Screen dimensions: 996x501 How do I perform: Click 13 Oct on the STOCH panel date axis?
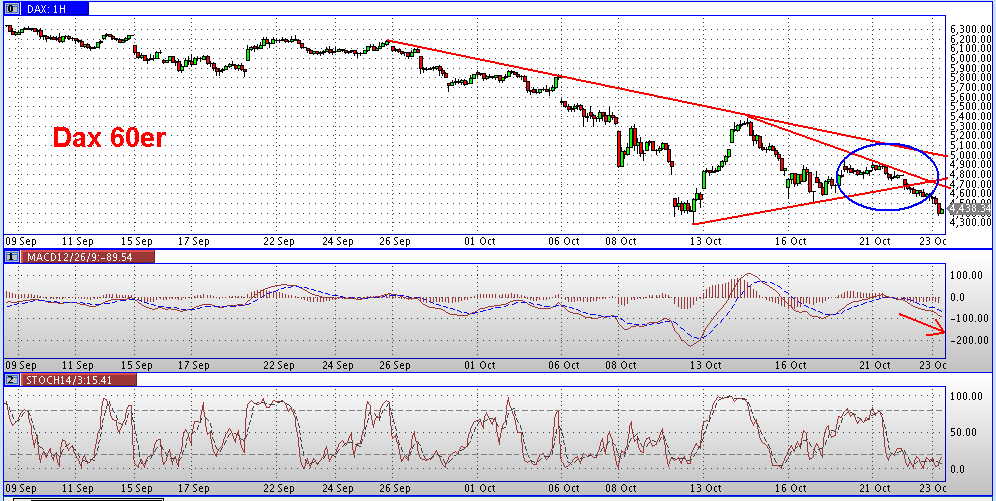coord(706,490)
